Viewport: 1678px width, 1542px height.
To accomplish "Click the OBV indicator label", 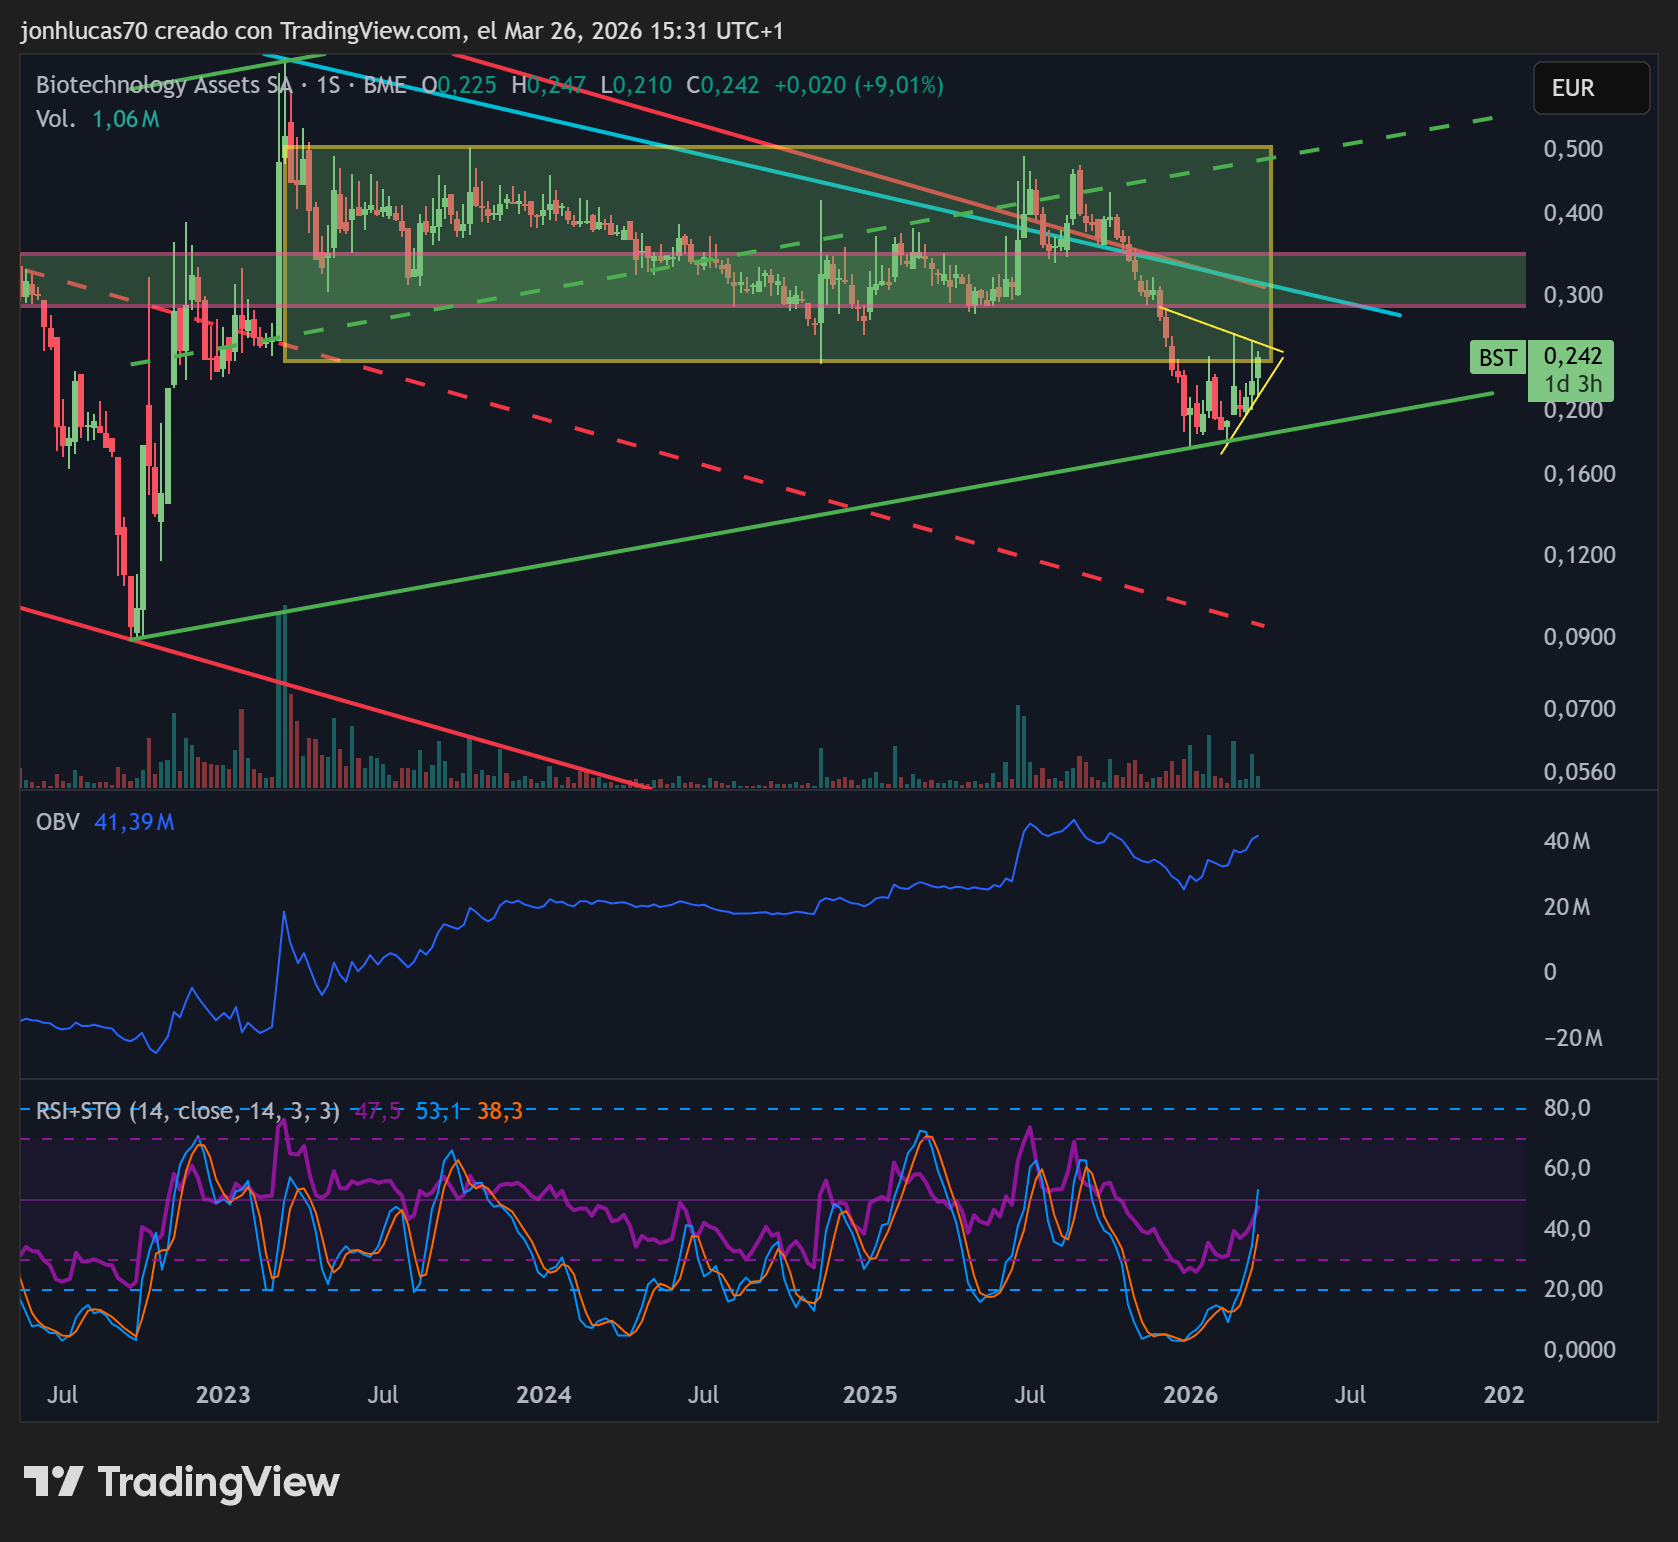I will [x=57, y=822].
